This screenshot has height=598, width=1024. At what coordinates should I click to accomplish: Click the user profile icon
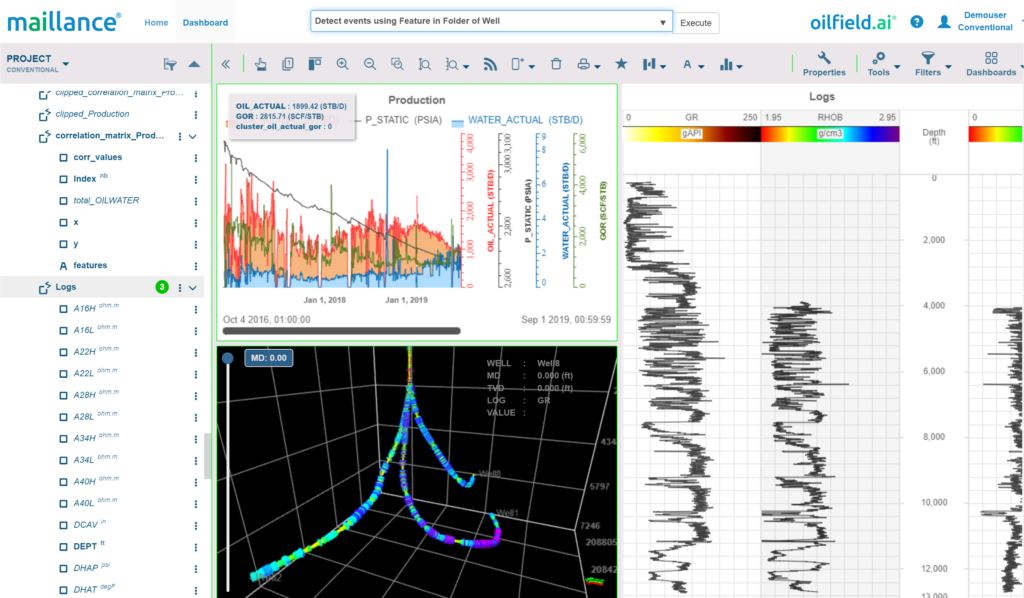944,22
